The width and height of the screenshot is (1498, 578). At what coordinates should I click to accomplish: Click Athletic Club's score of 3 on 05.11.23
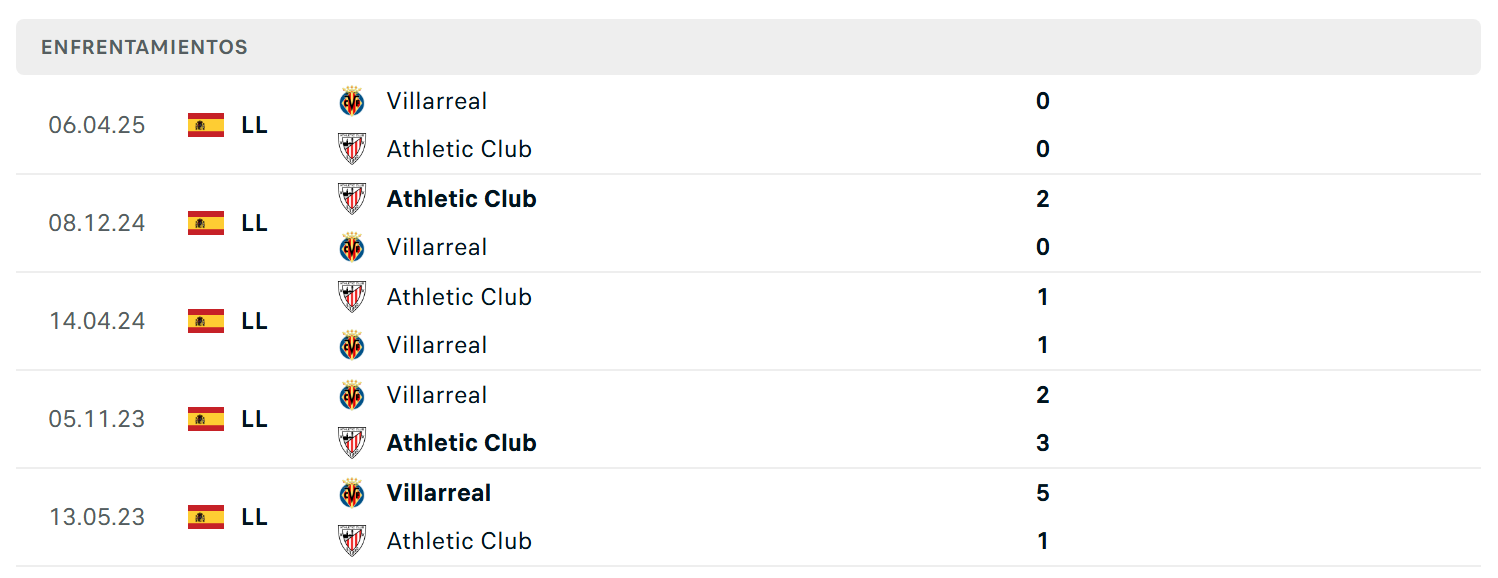tap(1043, 443)
